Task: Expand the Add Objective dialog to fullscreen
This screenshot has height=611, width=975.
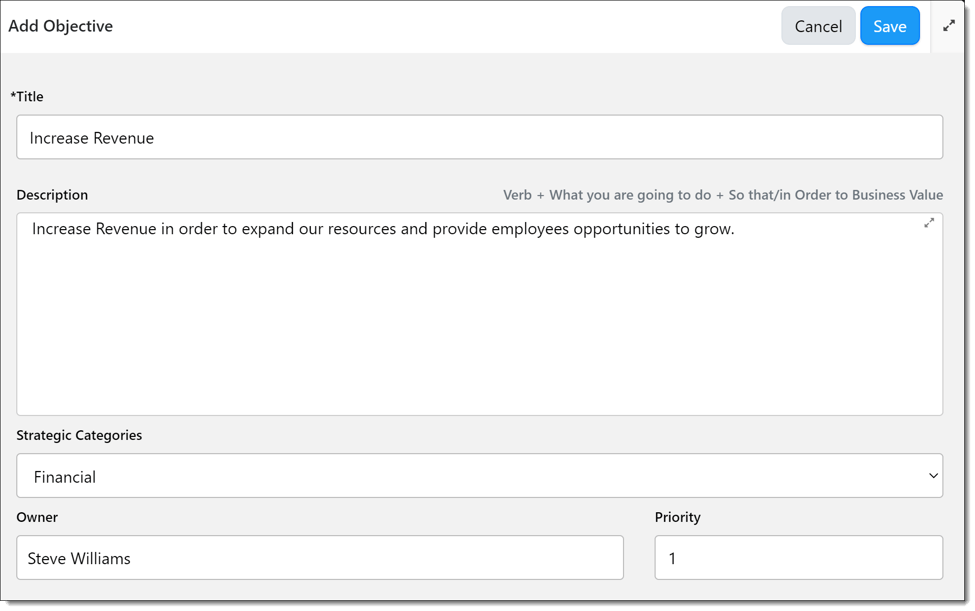Action: 949,26
